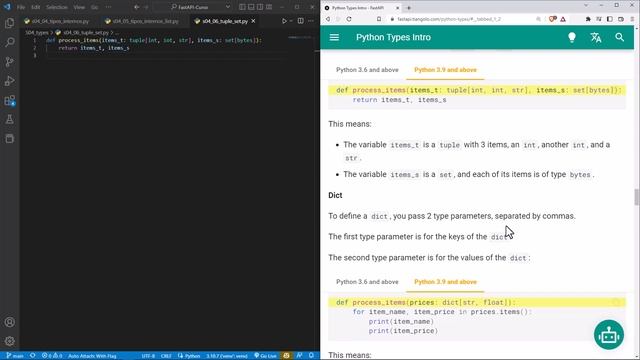Image resolution: width=640 pixels, height=360 pixels.
Task: Open the Source Control view
Action: 9,62
